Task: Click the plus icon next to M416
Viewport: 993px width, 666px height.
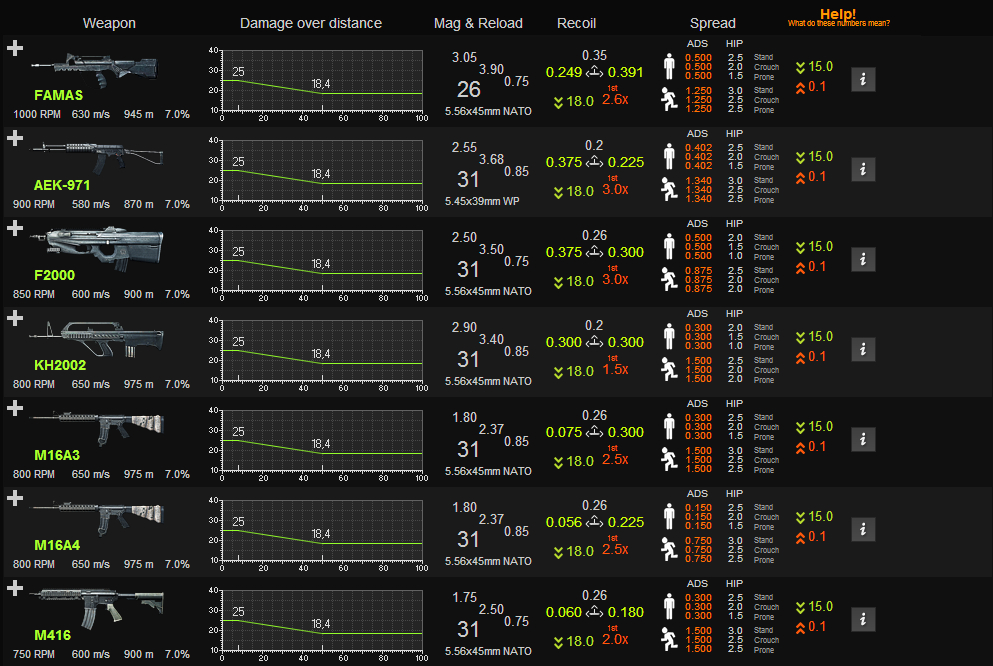Action: (15, 588)
